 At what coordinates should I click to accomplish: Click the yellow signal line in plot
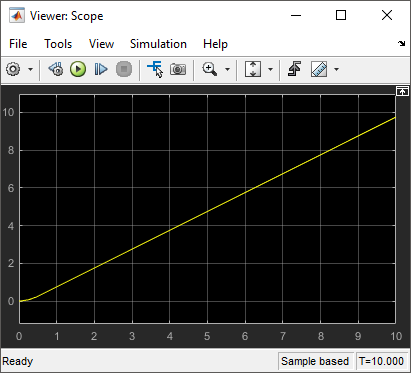coord(207,211)
